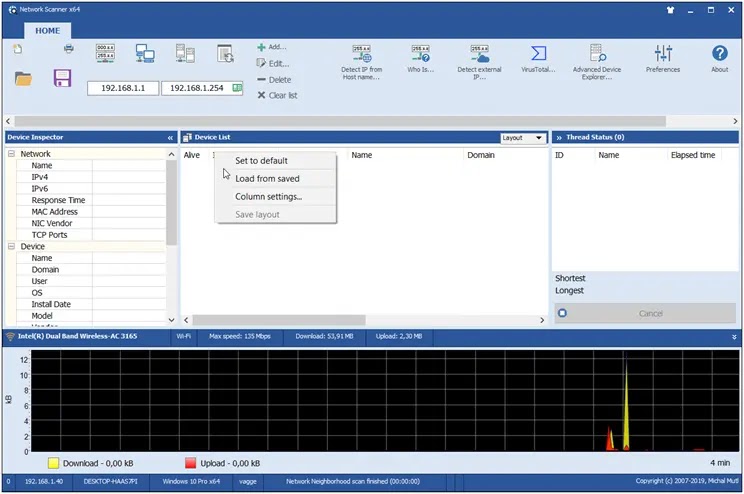The height and width of the screenshot is (494, 744).
Task: Select the NIC Vendor row
Action: click(91, 224)
